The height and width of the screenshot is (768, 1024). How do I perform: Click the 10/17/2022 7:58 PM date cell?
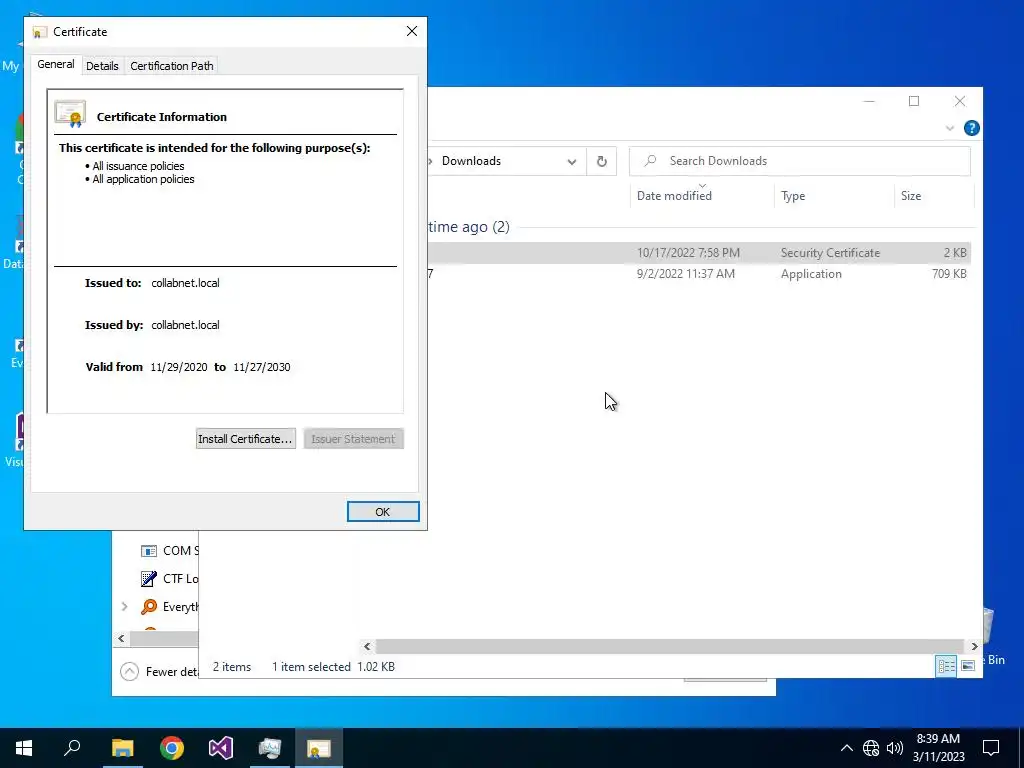pos(688,253)
